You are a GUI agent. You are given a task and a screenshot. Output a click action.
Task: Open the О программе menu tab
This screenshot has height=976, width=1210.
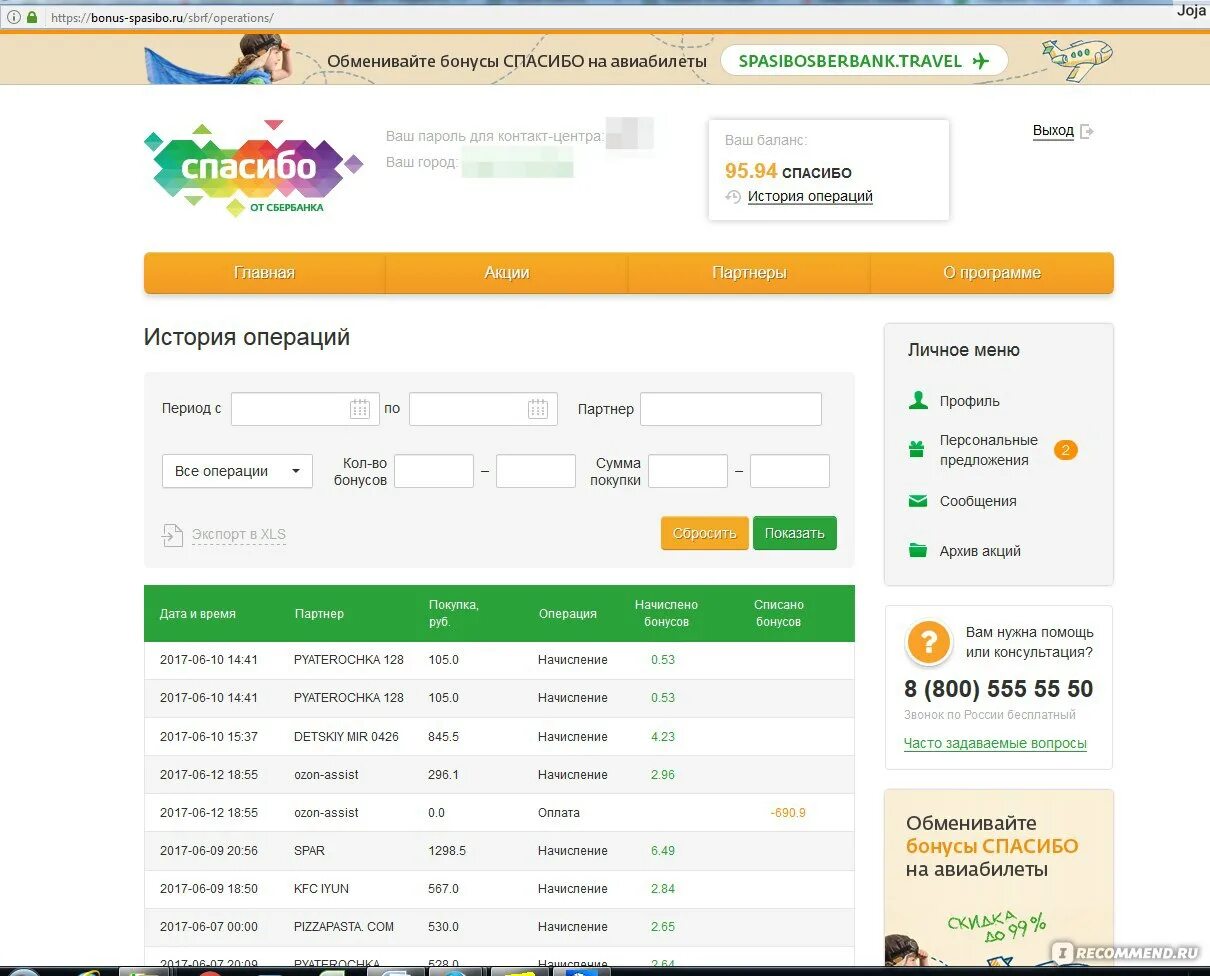(x=992, y=273)
